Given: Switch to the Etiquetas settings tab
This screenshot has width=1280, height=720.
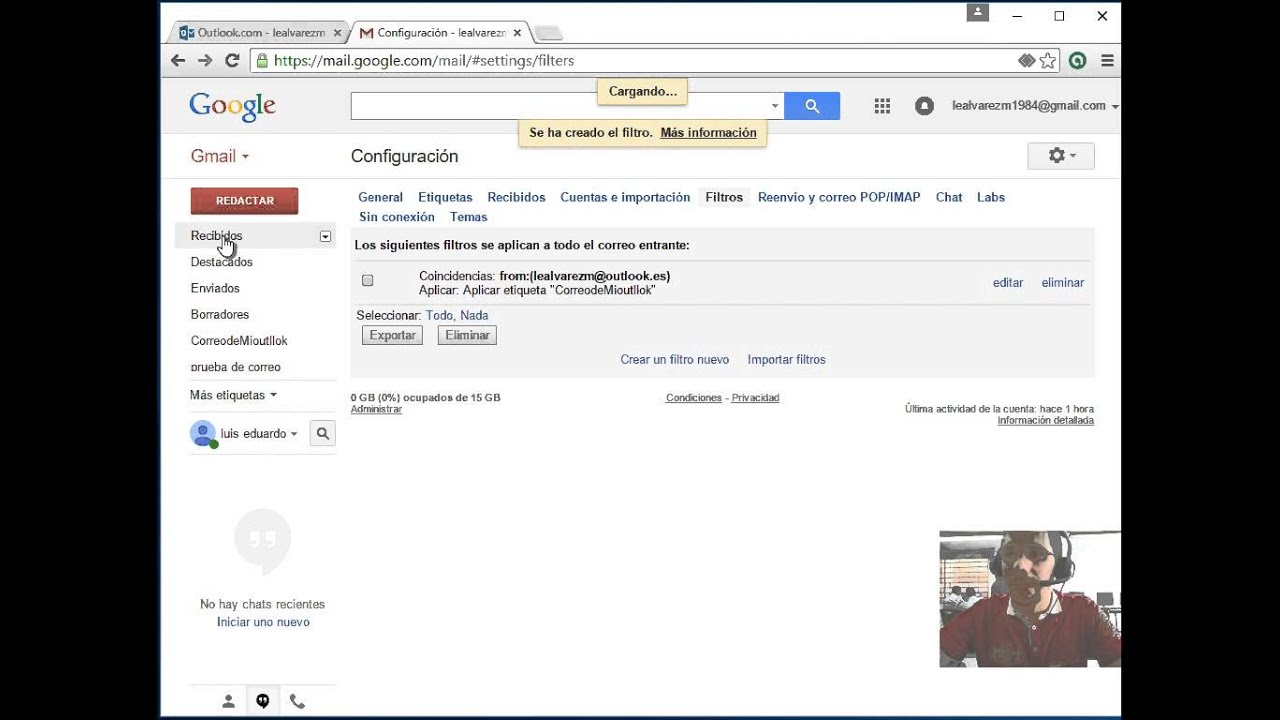Looking at the screenshot, I should point(445,197).
